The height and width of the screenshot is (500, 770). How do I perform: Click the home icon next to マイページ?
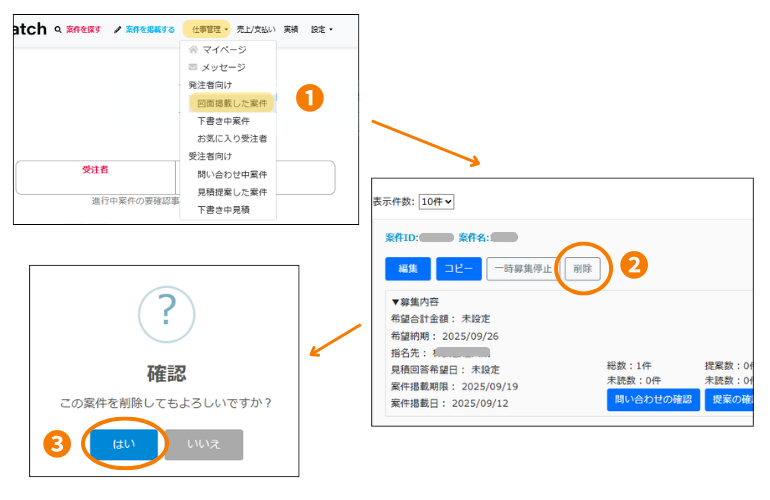point(193,50)
